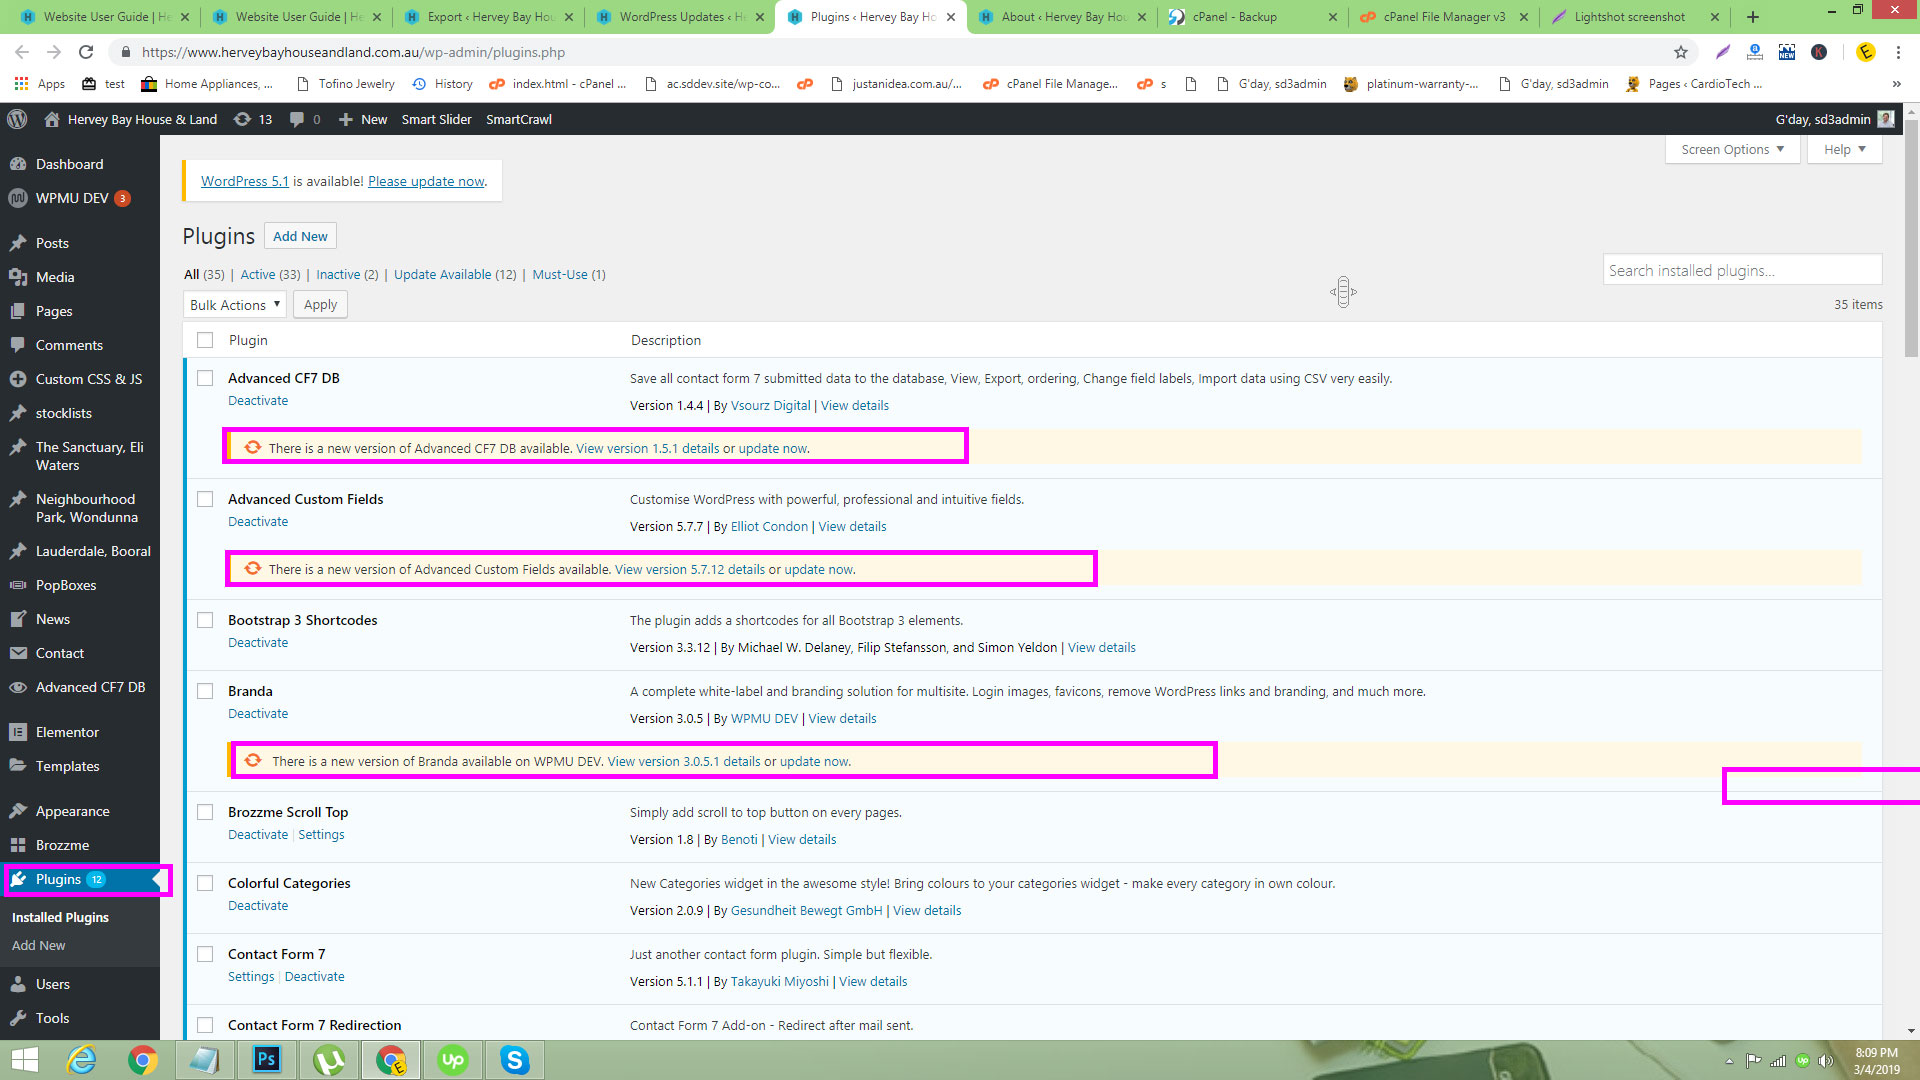Check Contact Form 7 Redirection checkbox
The width and height of the screenshot is (1920, 1080).
tap(205, 1025)
